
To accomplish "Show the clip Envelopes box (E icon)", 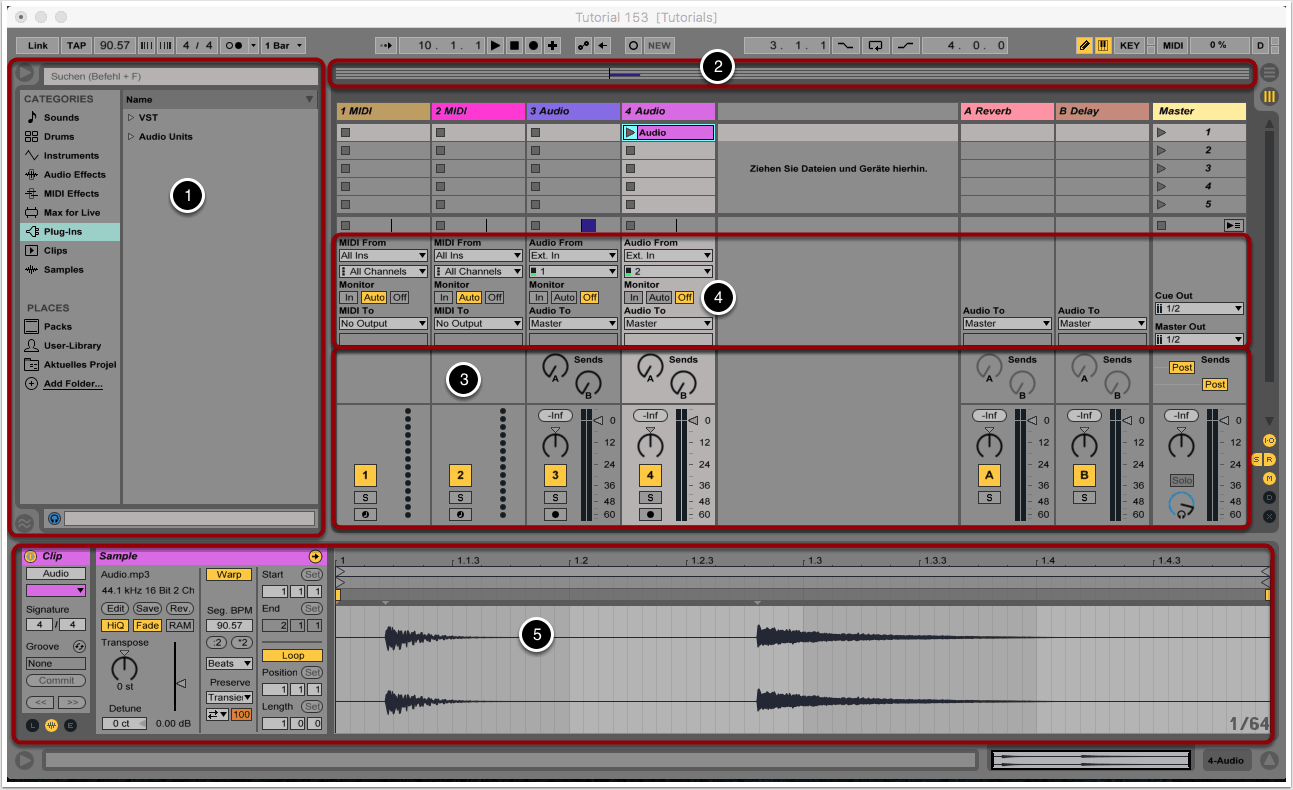I will [x=70, y=724].
